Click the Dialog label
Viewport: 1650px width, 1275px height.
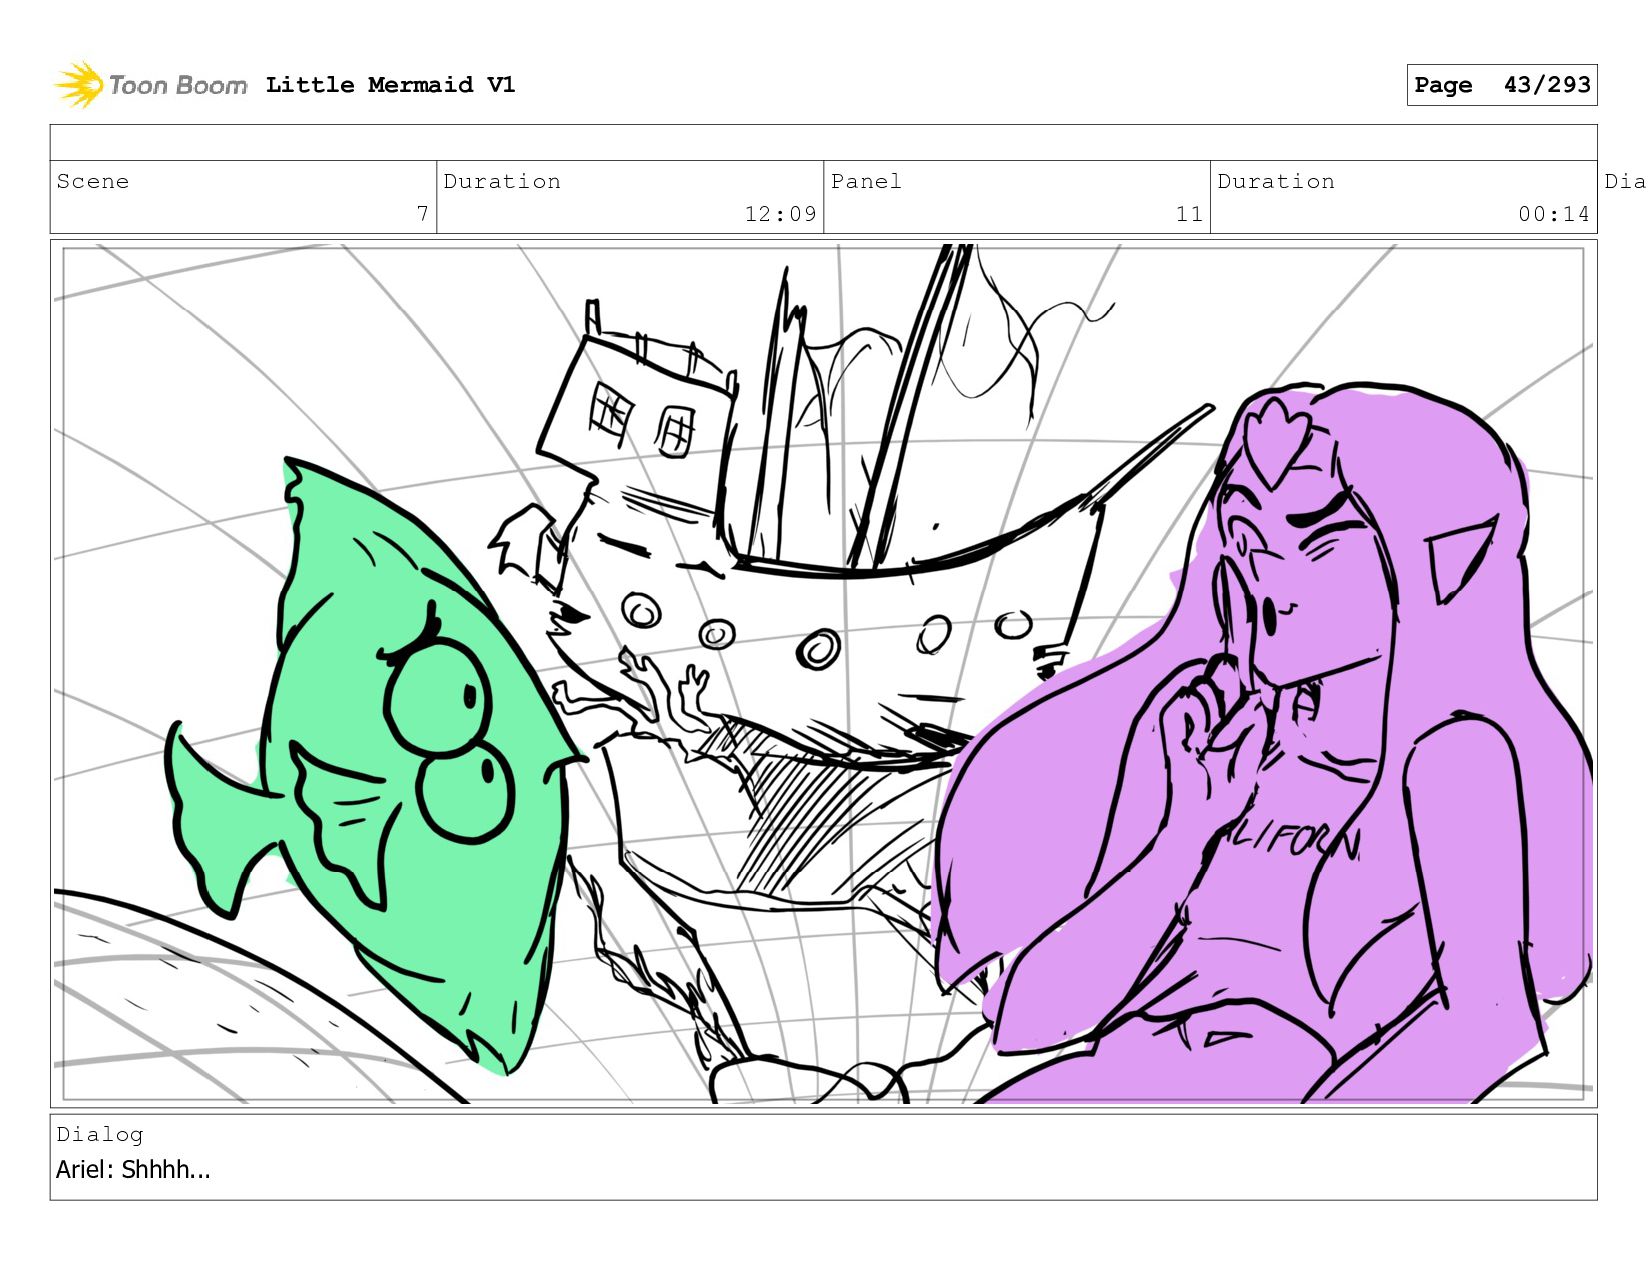click(x=100, y=1134)
